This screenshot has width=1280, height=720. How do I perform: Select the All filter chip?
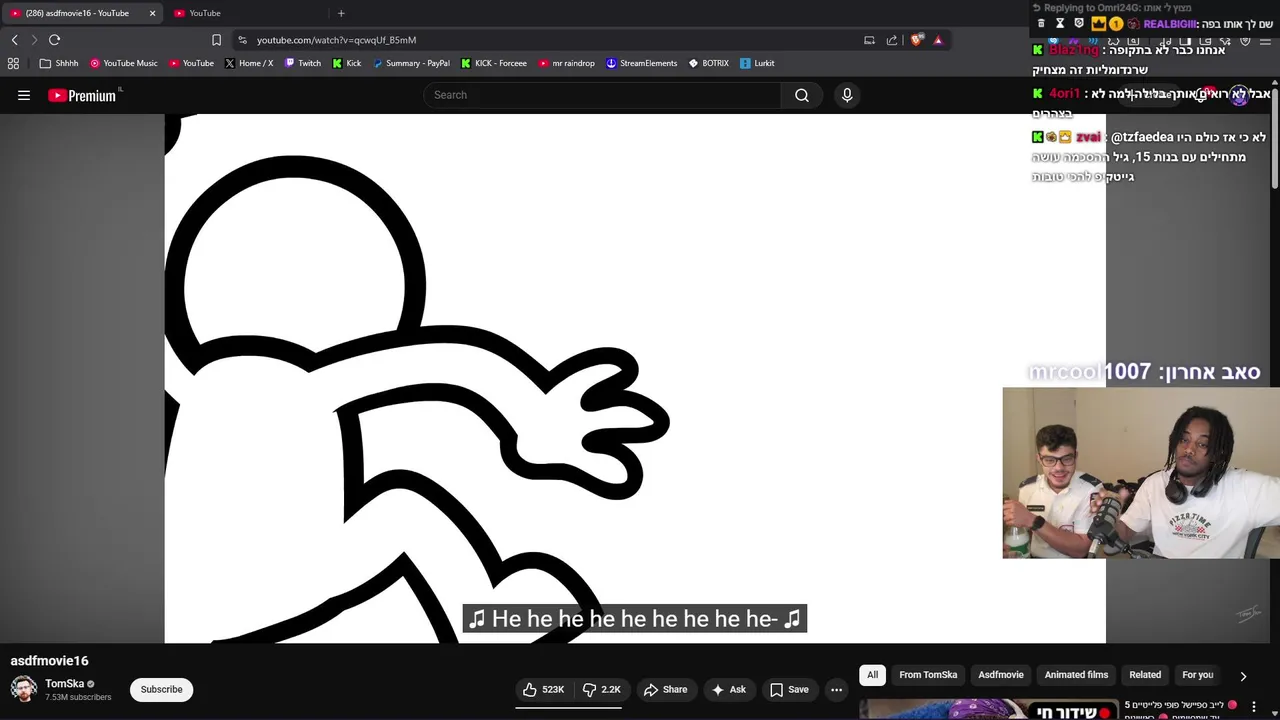click(x=872, y=675)
